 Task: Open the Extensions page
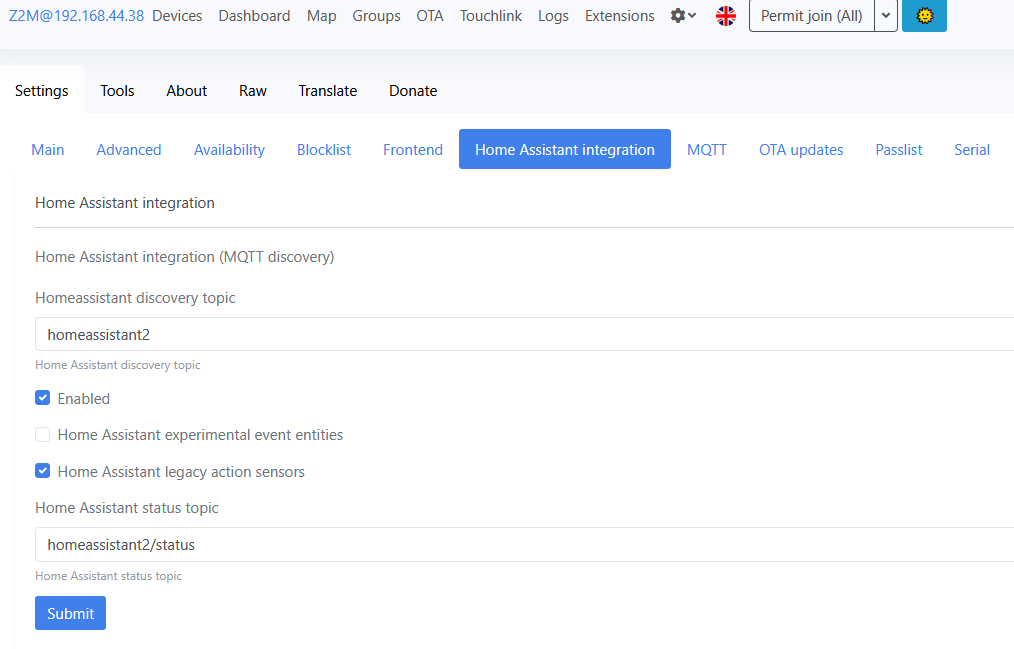click(x=620, y=16)
